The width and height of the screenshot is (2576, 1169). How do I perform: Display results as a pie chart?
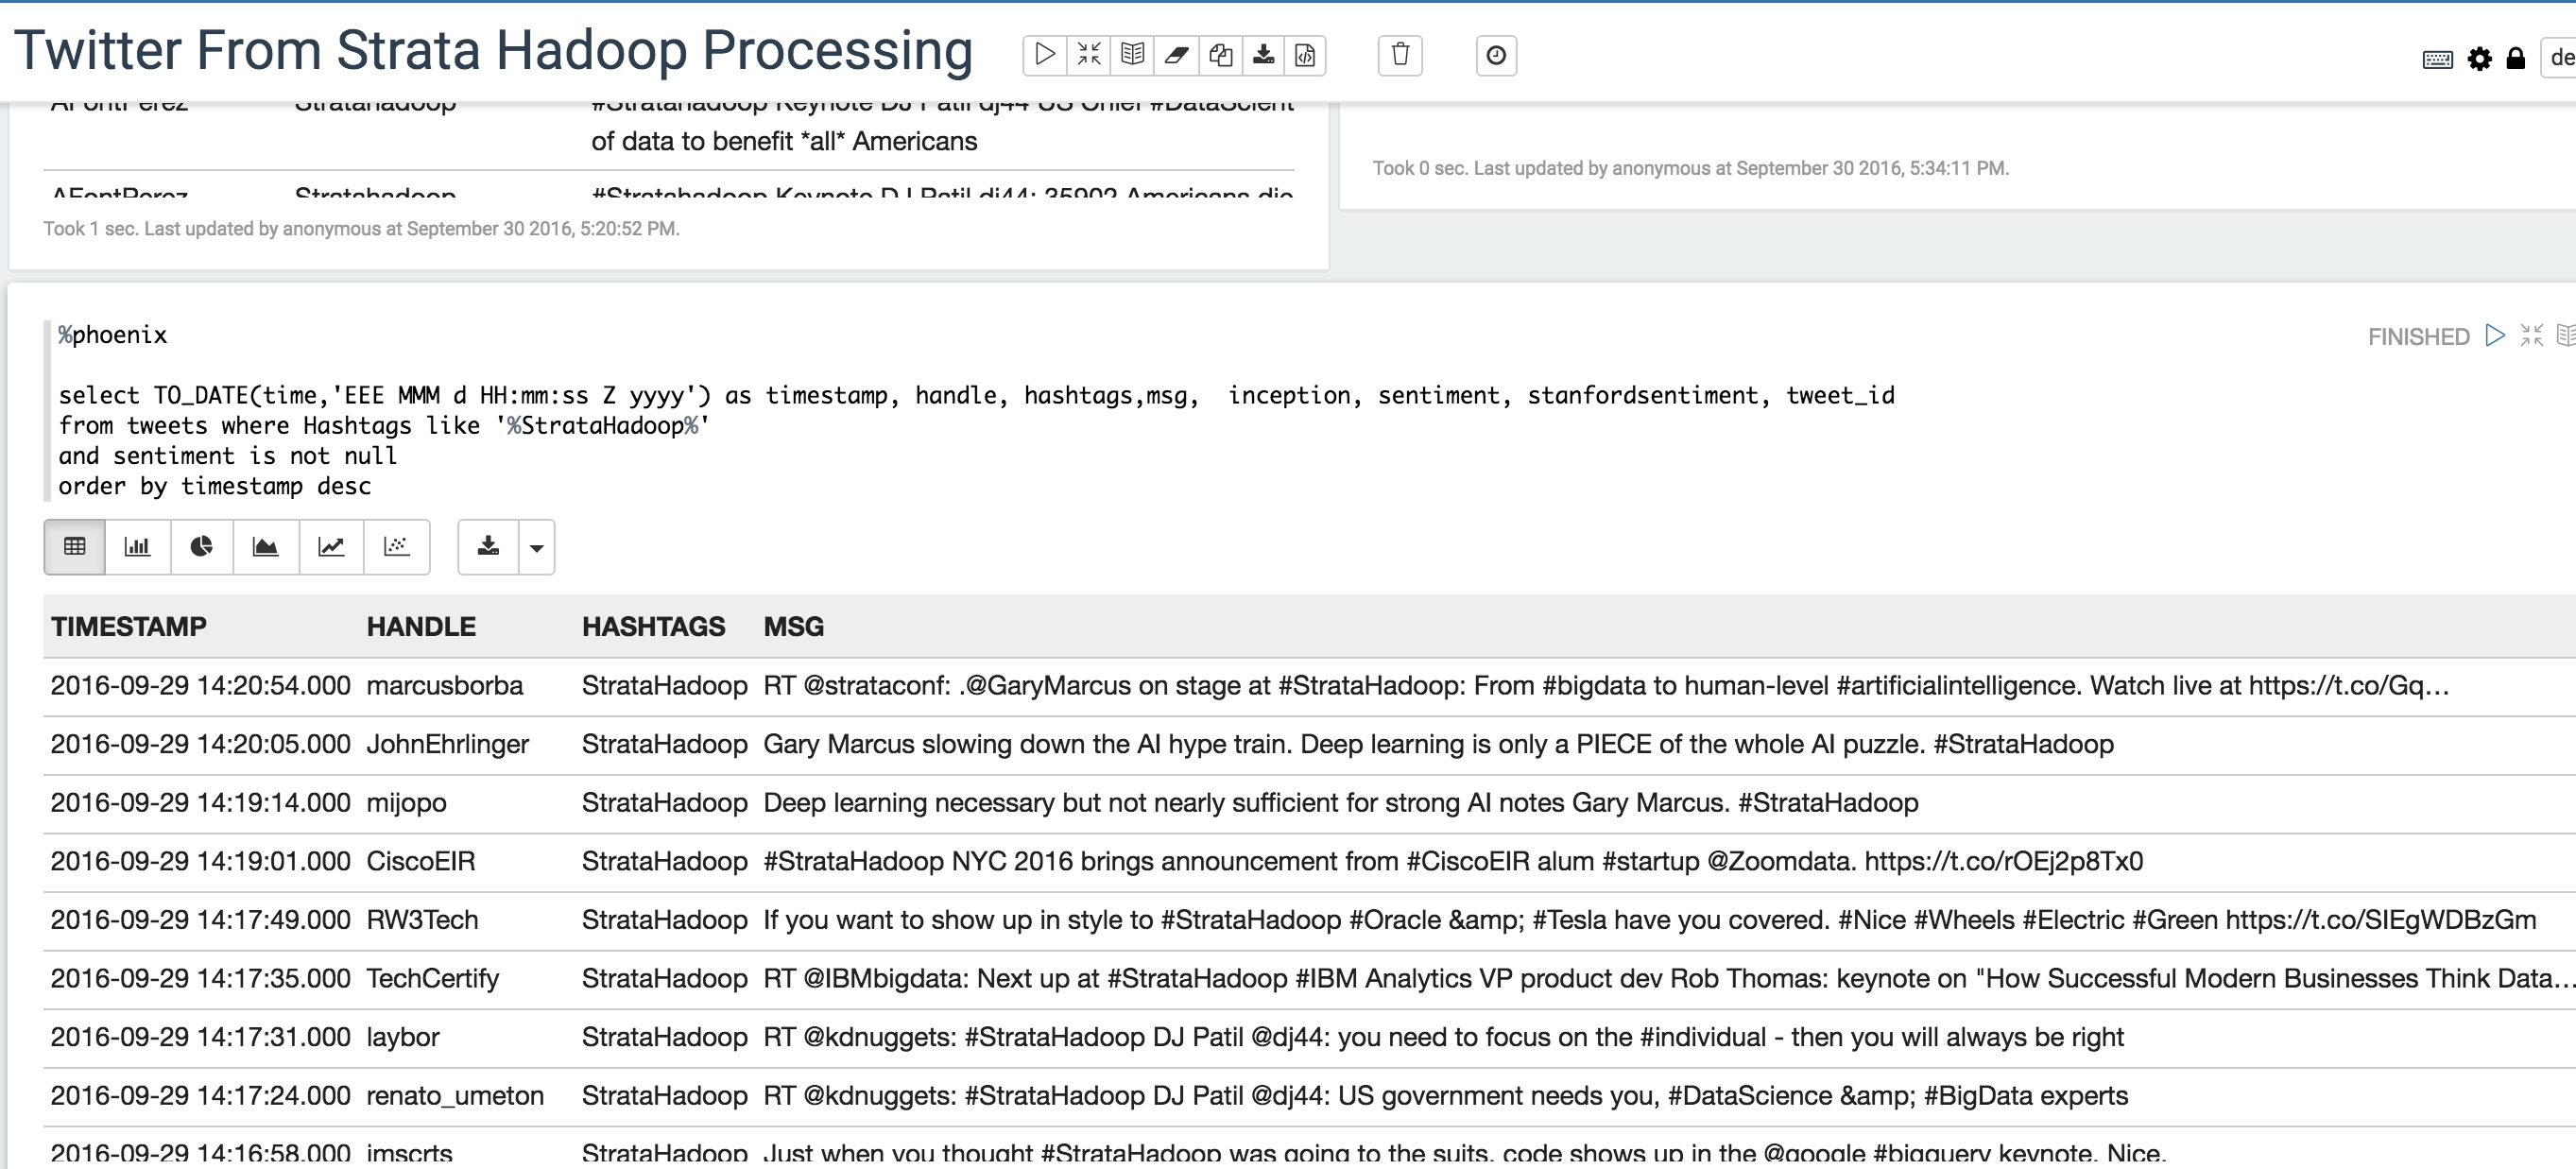click(202, 547)
